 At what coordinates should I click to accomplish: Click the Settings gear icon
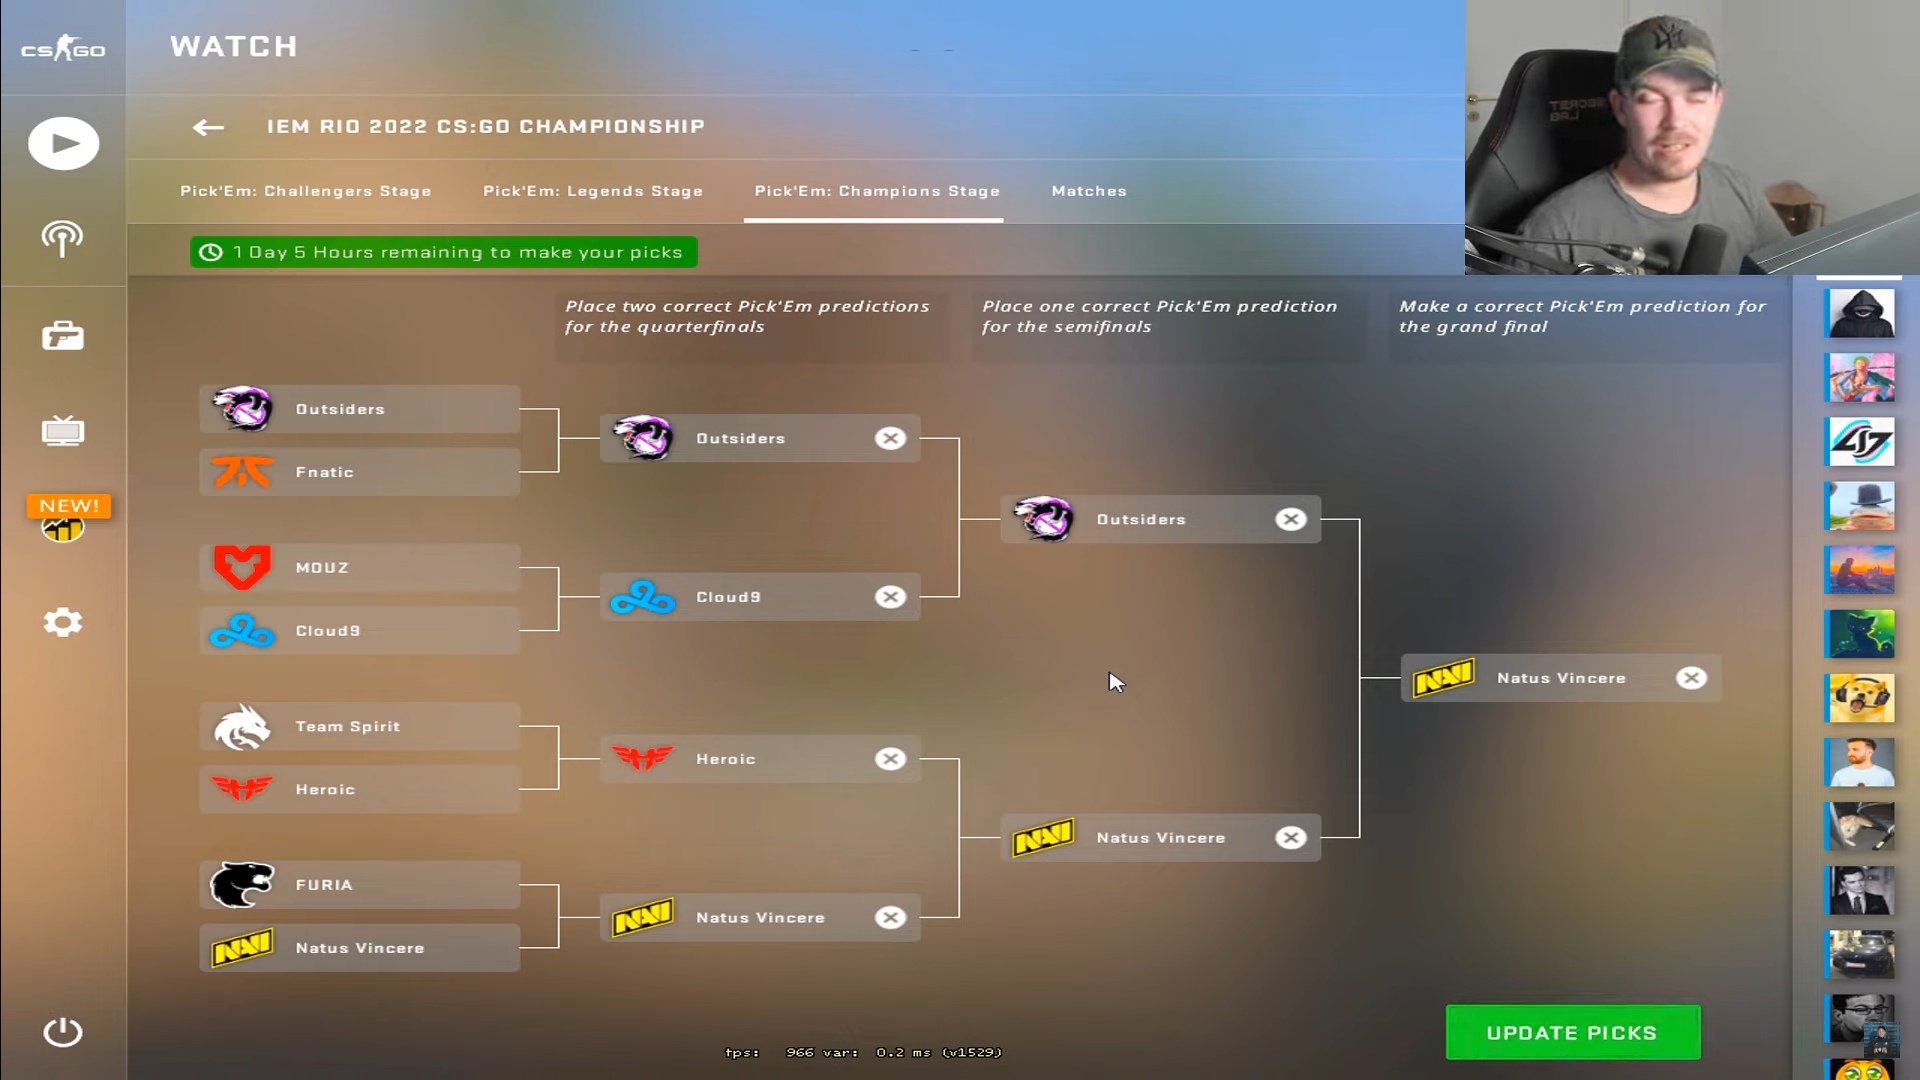click(63, 621)
